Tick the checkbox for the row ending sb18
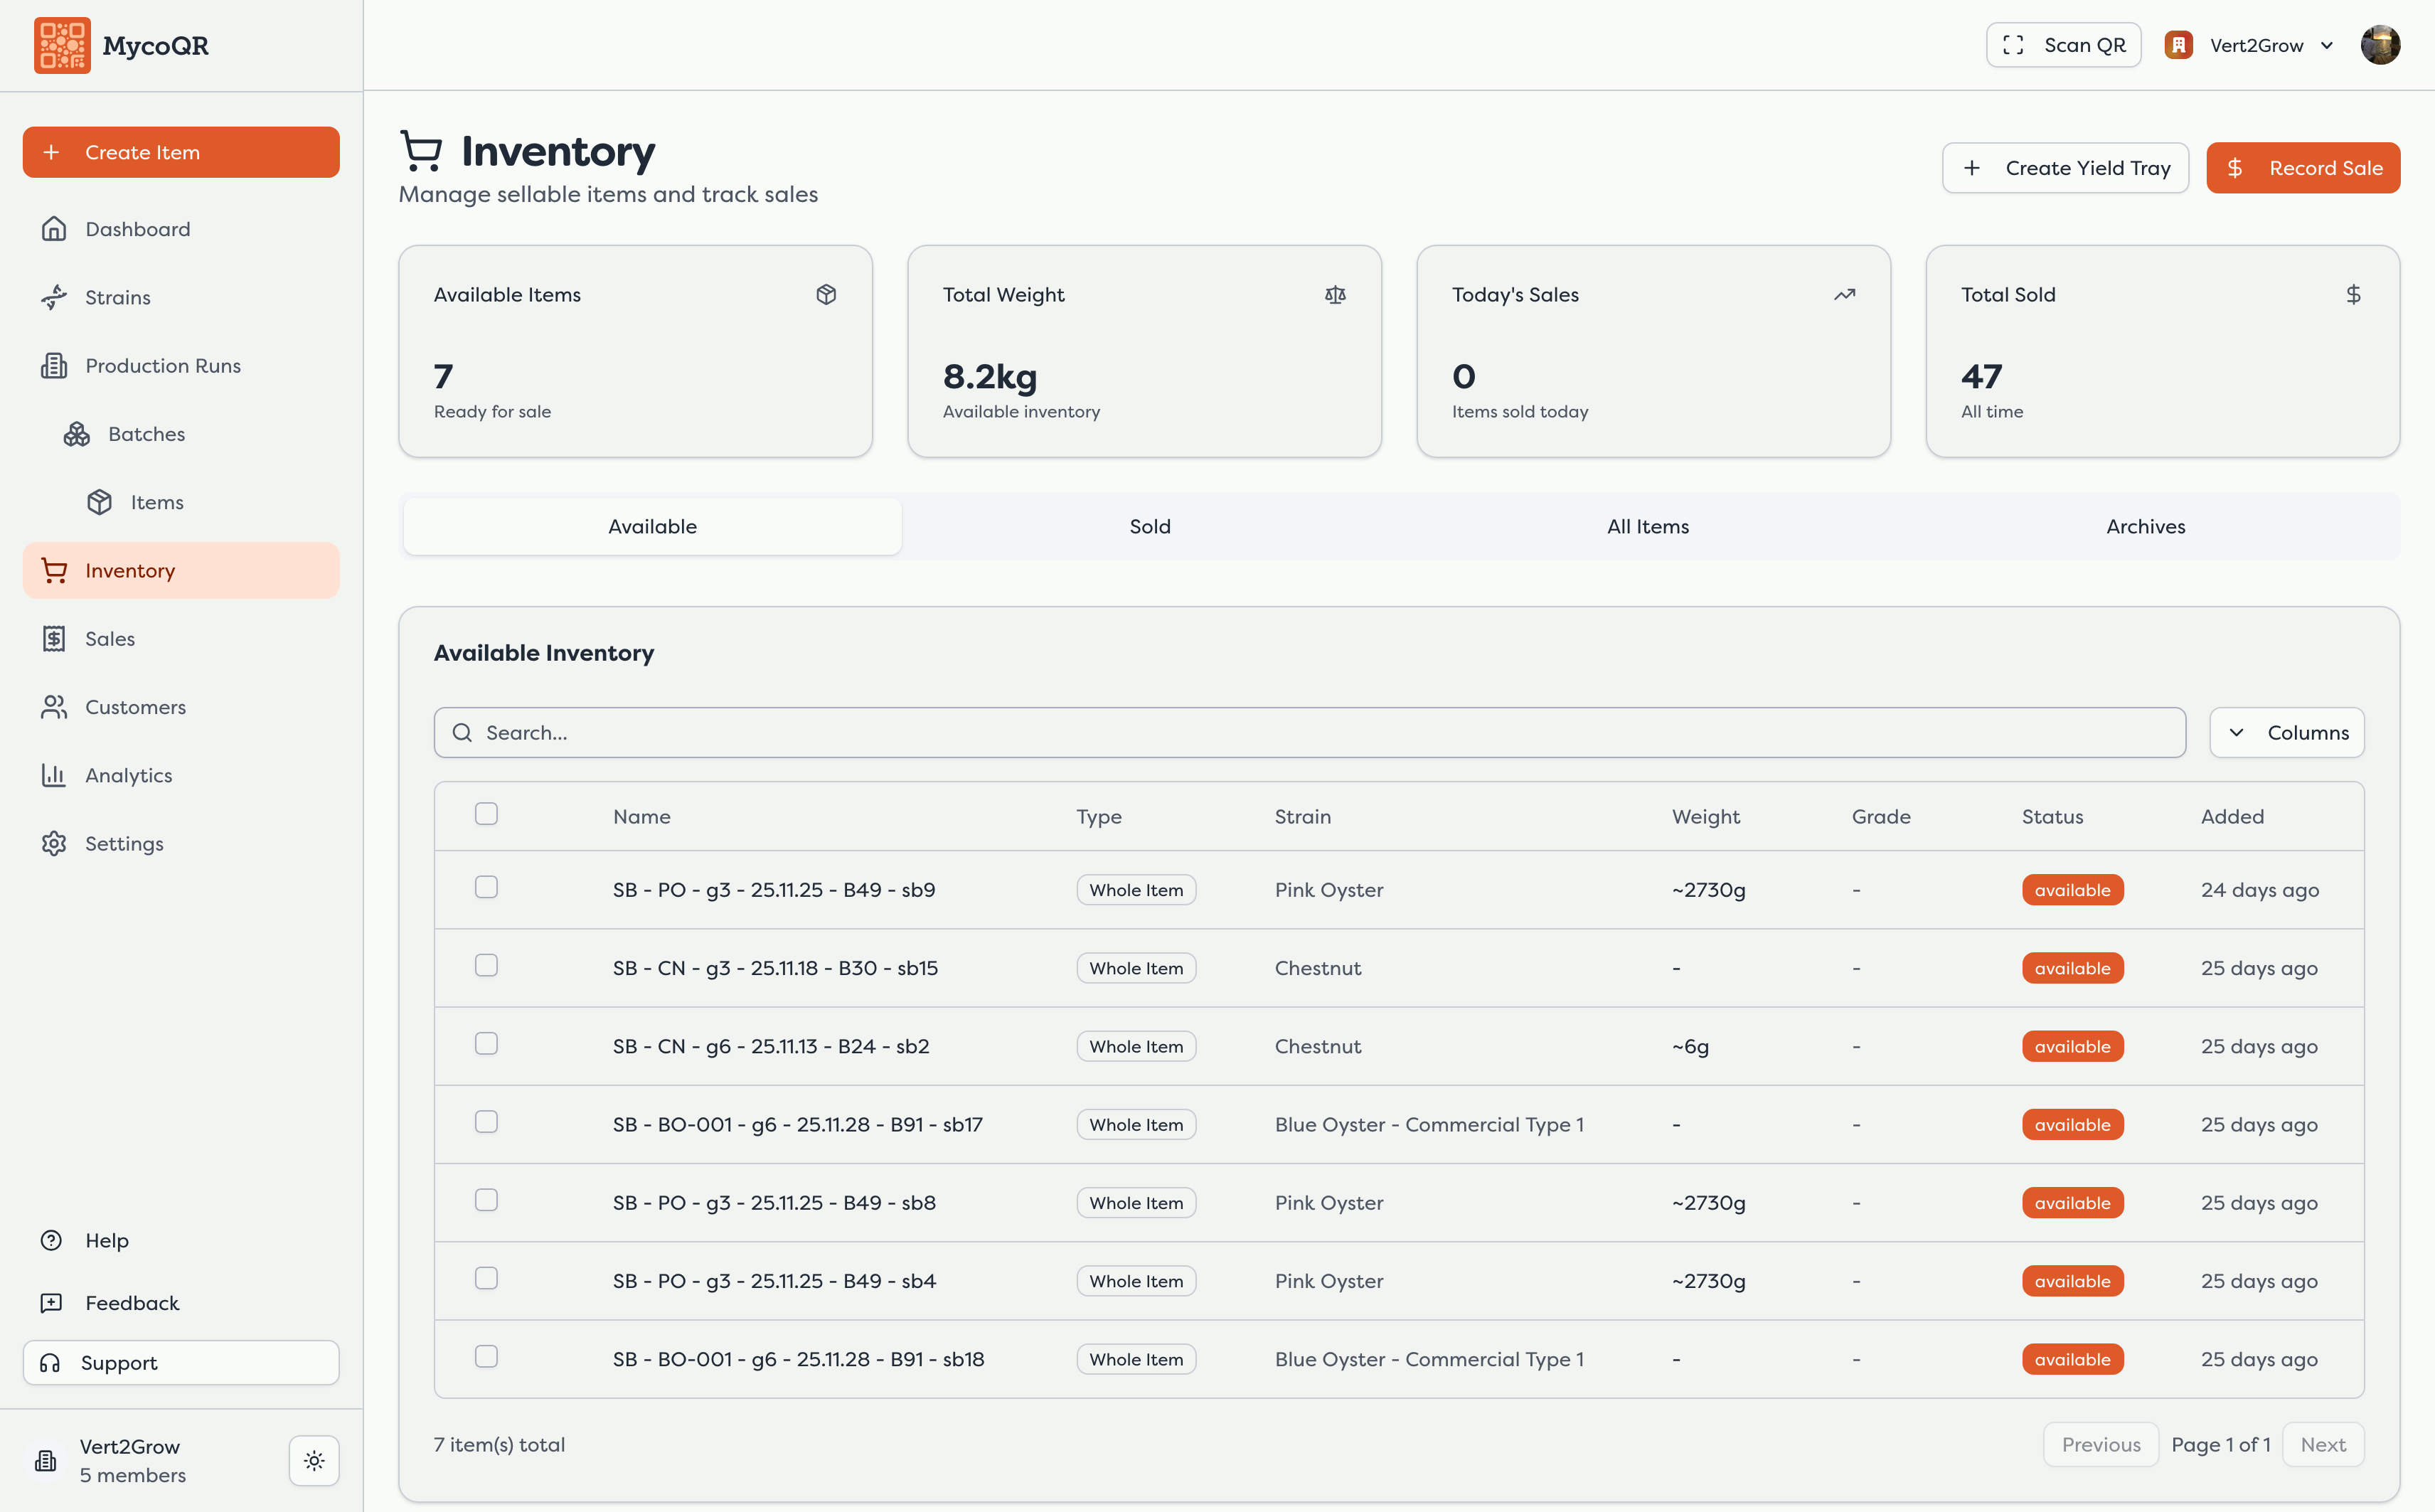This screenshot has width=2435, height=1512. (486, 1357)
